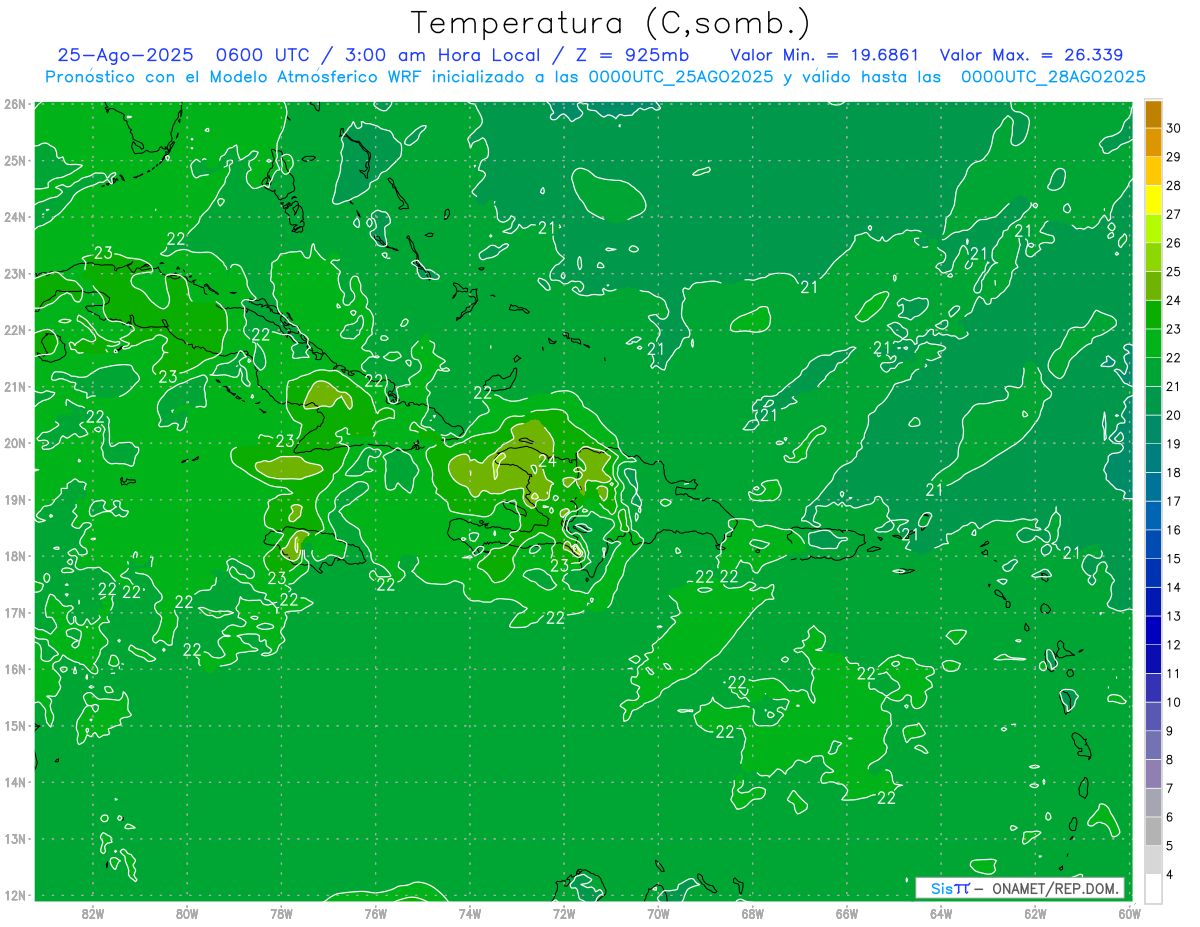The height and width of the screenshot is (927, 1200).
Task: Click the "64W" longitude axis label
Action: coord(941,913)
